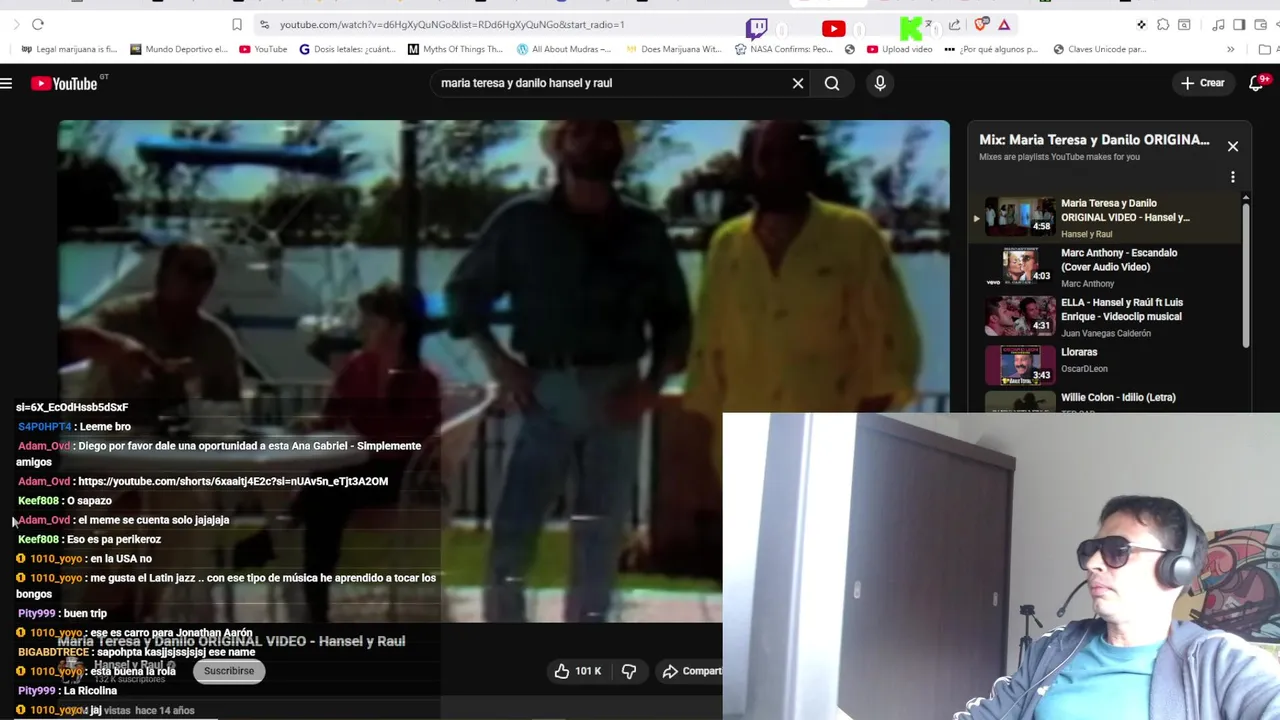Screen dimensions: 1280x720
Task: Open the music note playlist icon
Action: point(1218,24)
